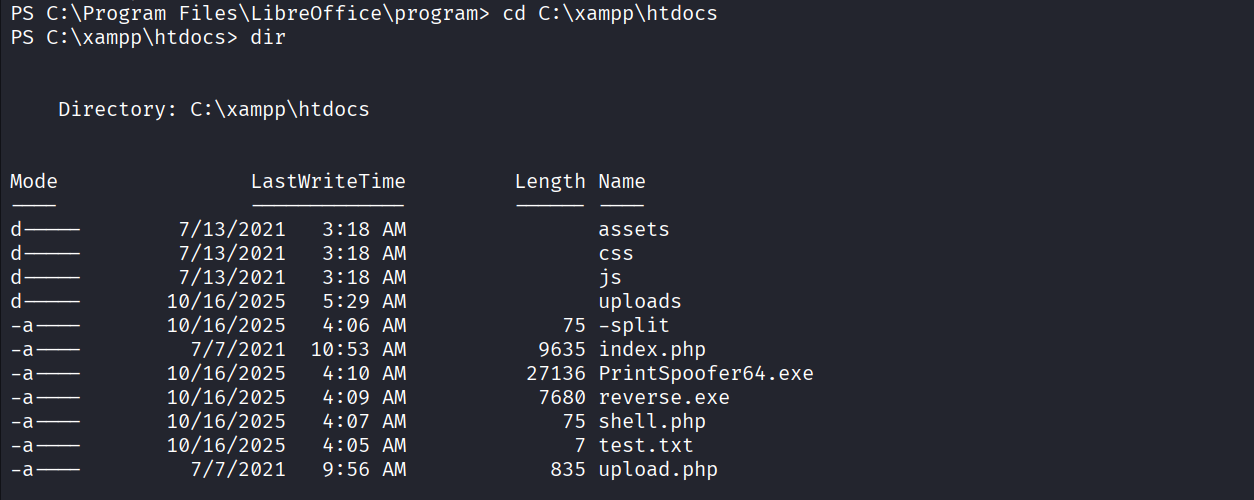Select the Directory: C:\xampp\htdocs line

pyautogui.click(x=214, y=110)
